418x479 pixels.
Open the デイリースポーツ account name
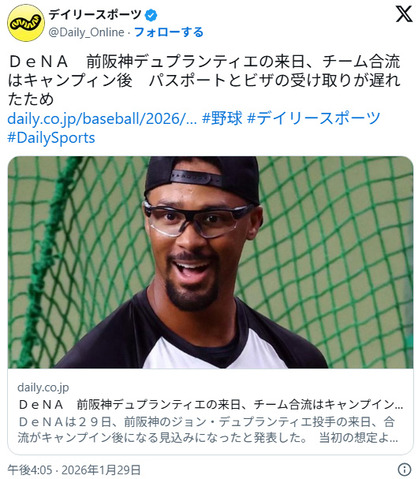96,15
